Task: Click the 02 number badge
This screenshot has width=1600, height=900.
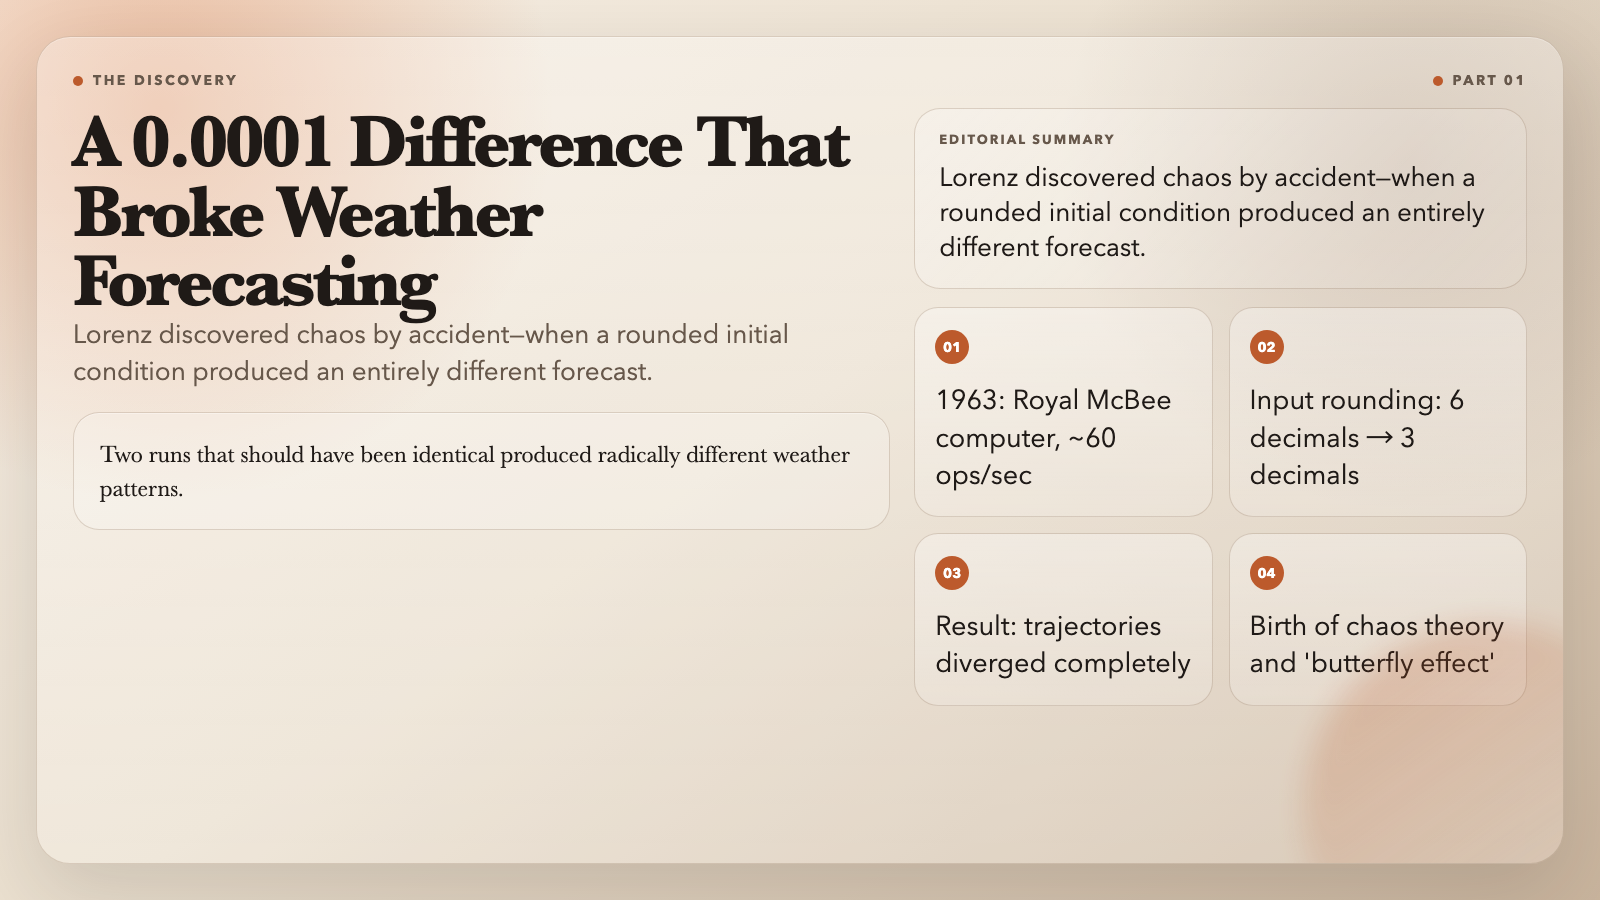Action: pos(1266,347)
